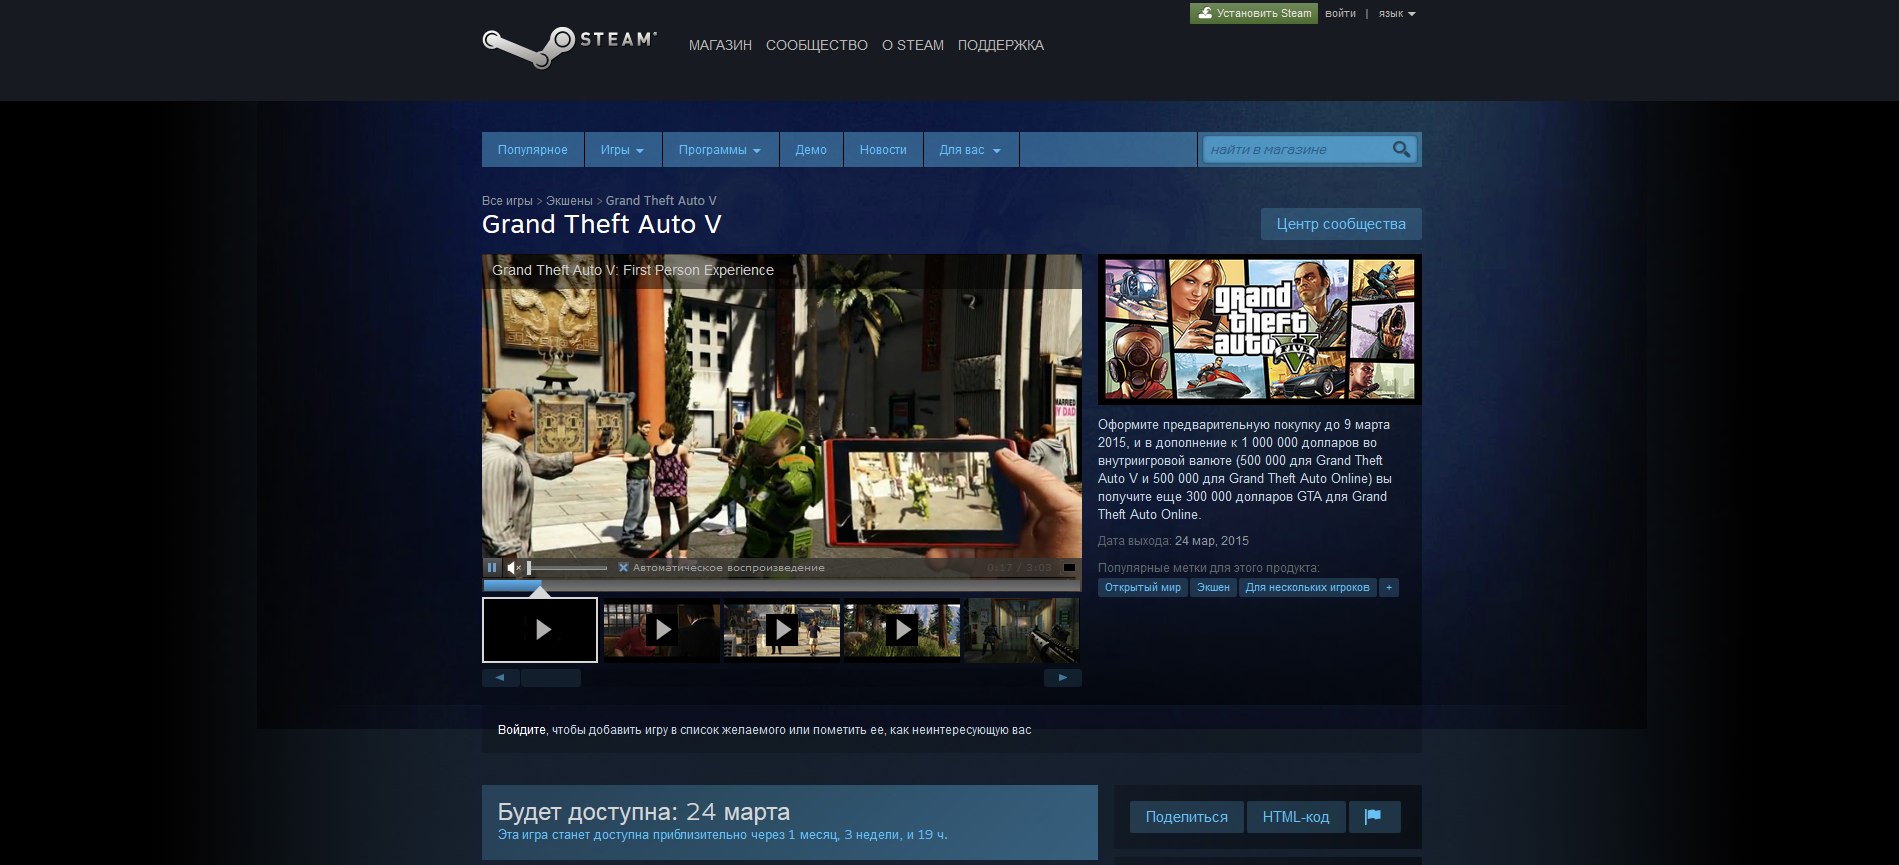The image size is (1899, 865).
Task: Click the Будет доступна: 24 марта heading
Action: tap(644, 812)
